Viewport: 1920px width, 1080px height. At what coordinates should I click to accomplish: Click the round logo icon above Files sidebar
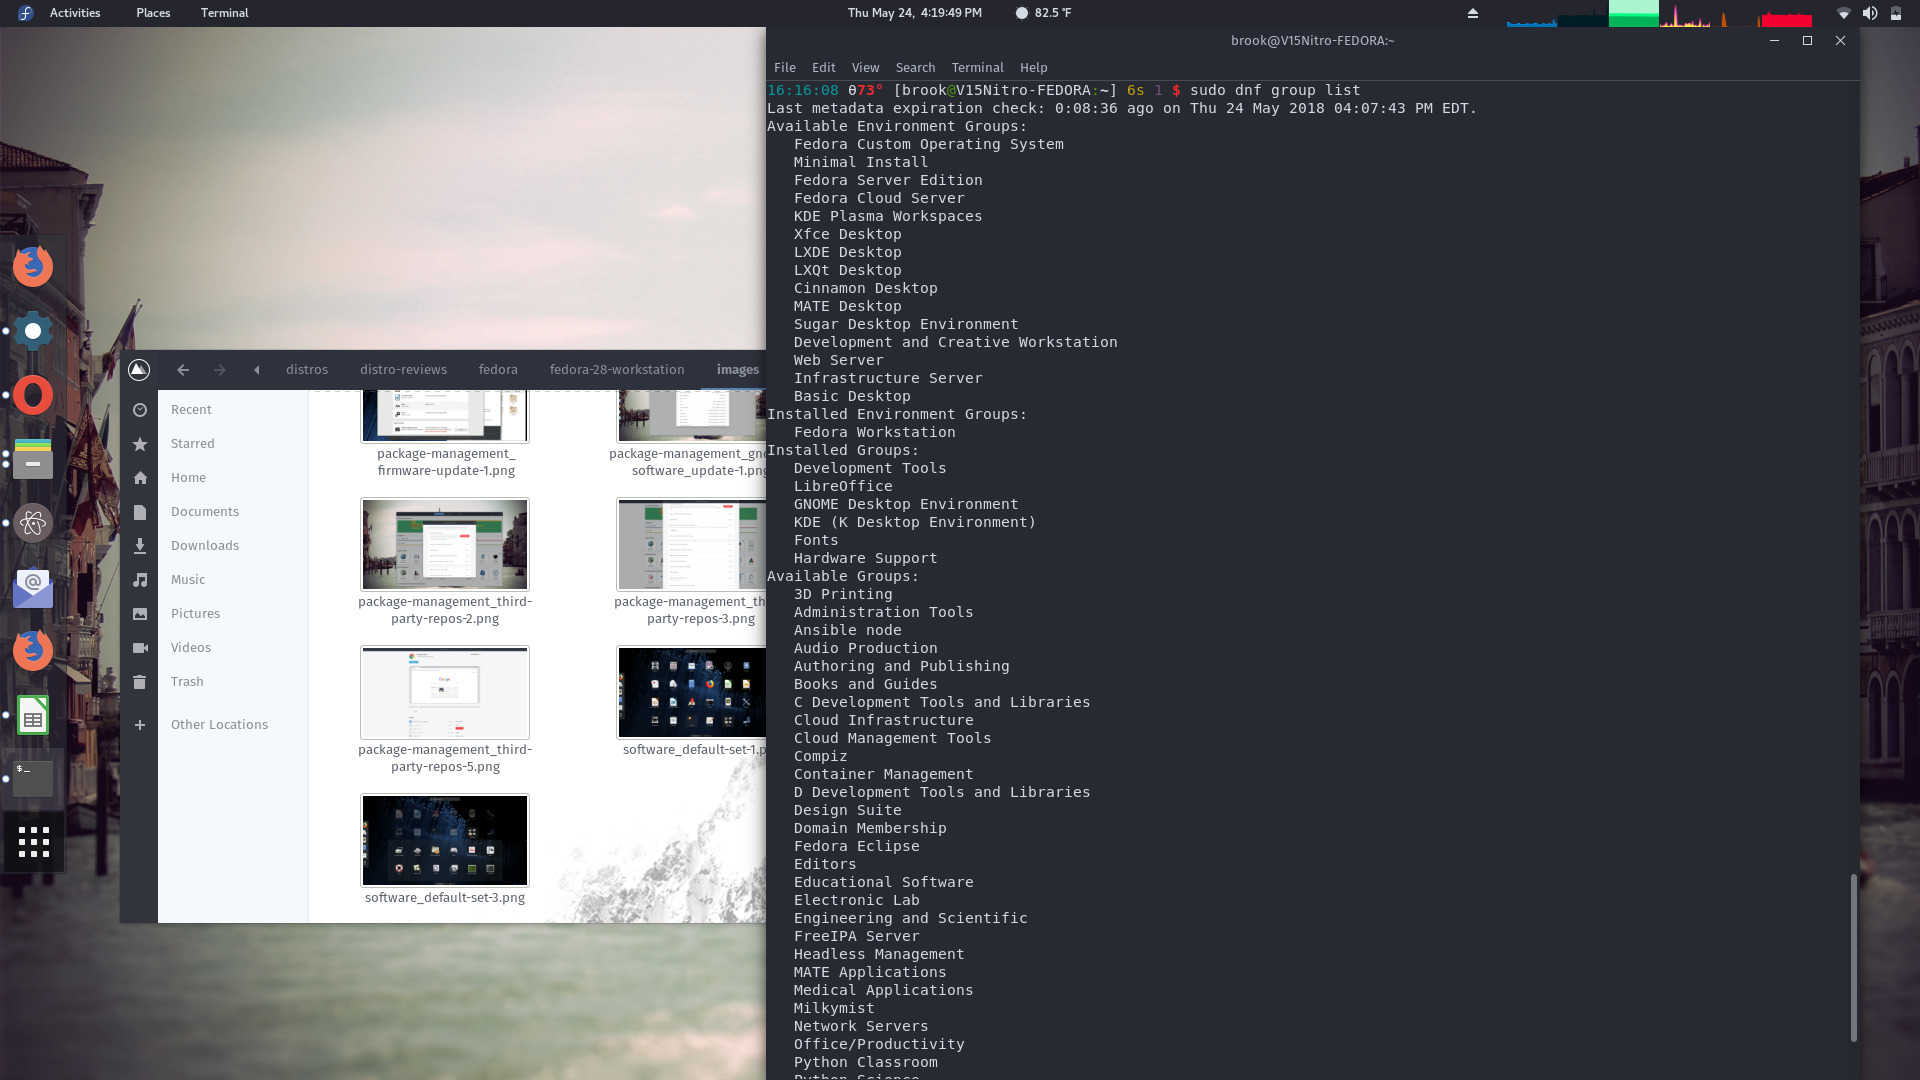coord(139,370)
